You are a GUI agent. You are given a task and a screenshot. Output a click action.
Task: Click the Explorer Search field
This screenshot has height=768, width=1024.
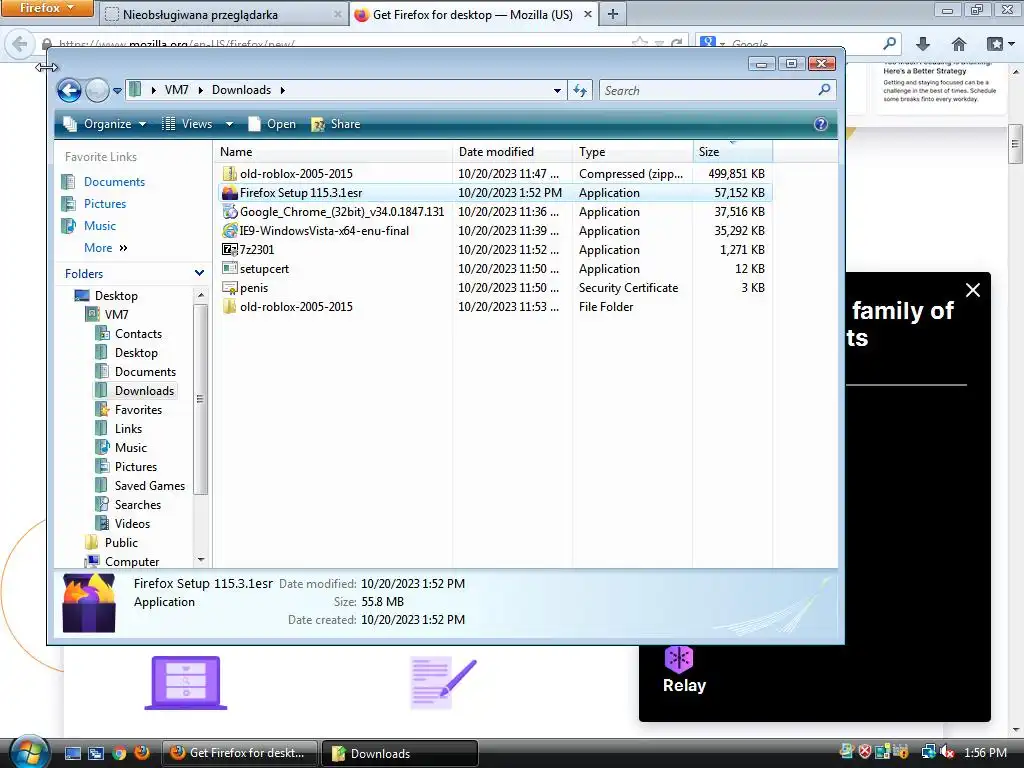pyautogui.click(x=717, y=90)
